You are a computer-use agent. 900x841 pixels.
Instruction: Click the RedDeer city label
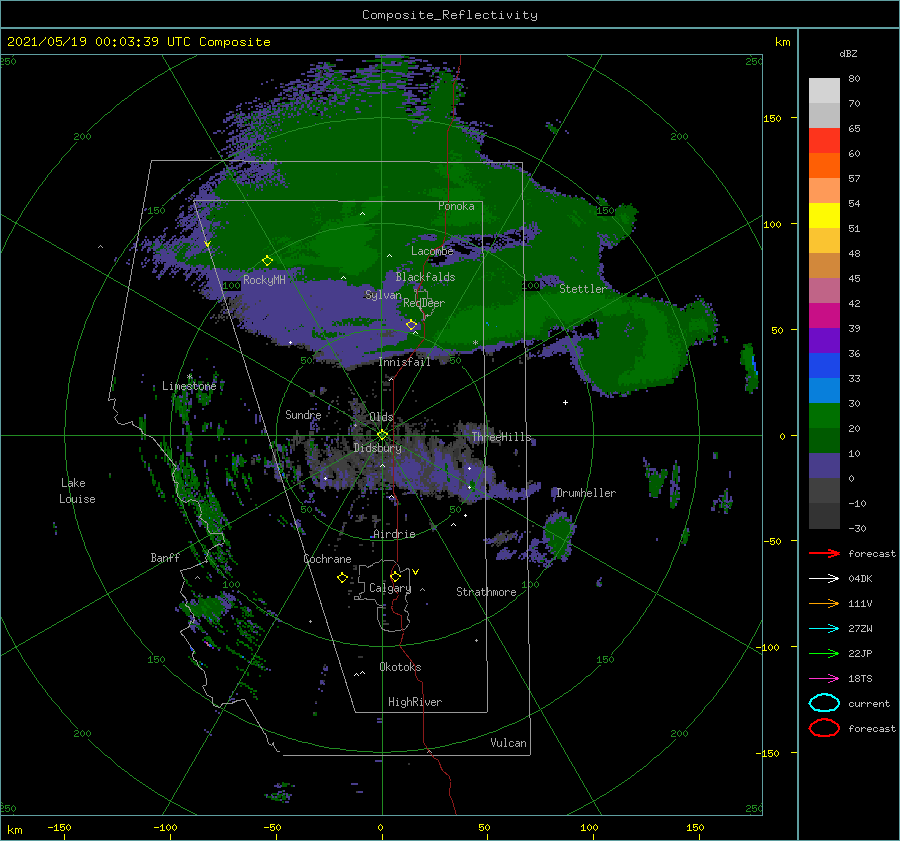click(424, 303)
